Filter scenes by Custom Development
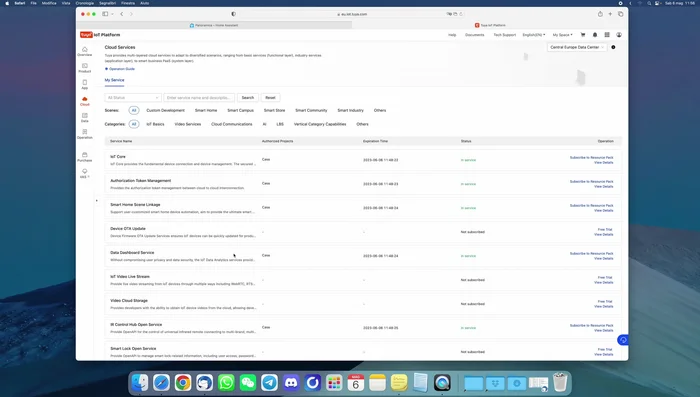Image resolution: width=700 pixels, height=397 pixels. point(165,110)
